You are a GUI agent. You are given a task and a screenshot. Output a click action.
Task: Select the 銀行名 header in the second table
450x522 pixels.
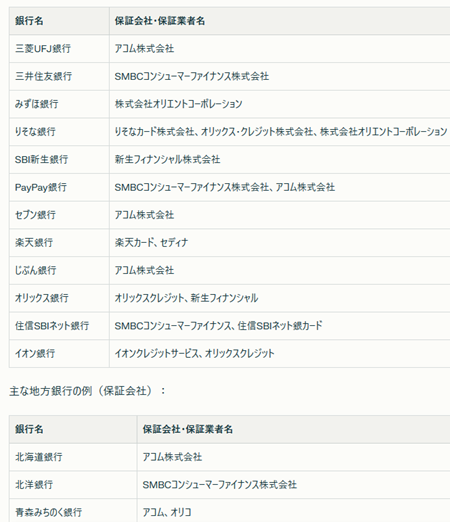[73, 429]
